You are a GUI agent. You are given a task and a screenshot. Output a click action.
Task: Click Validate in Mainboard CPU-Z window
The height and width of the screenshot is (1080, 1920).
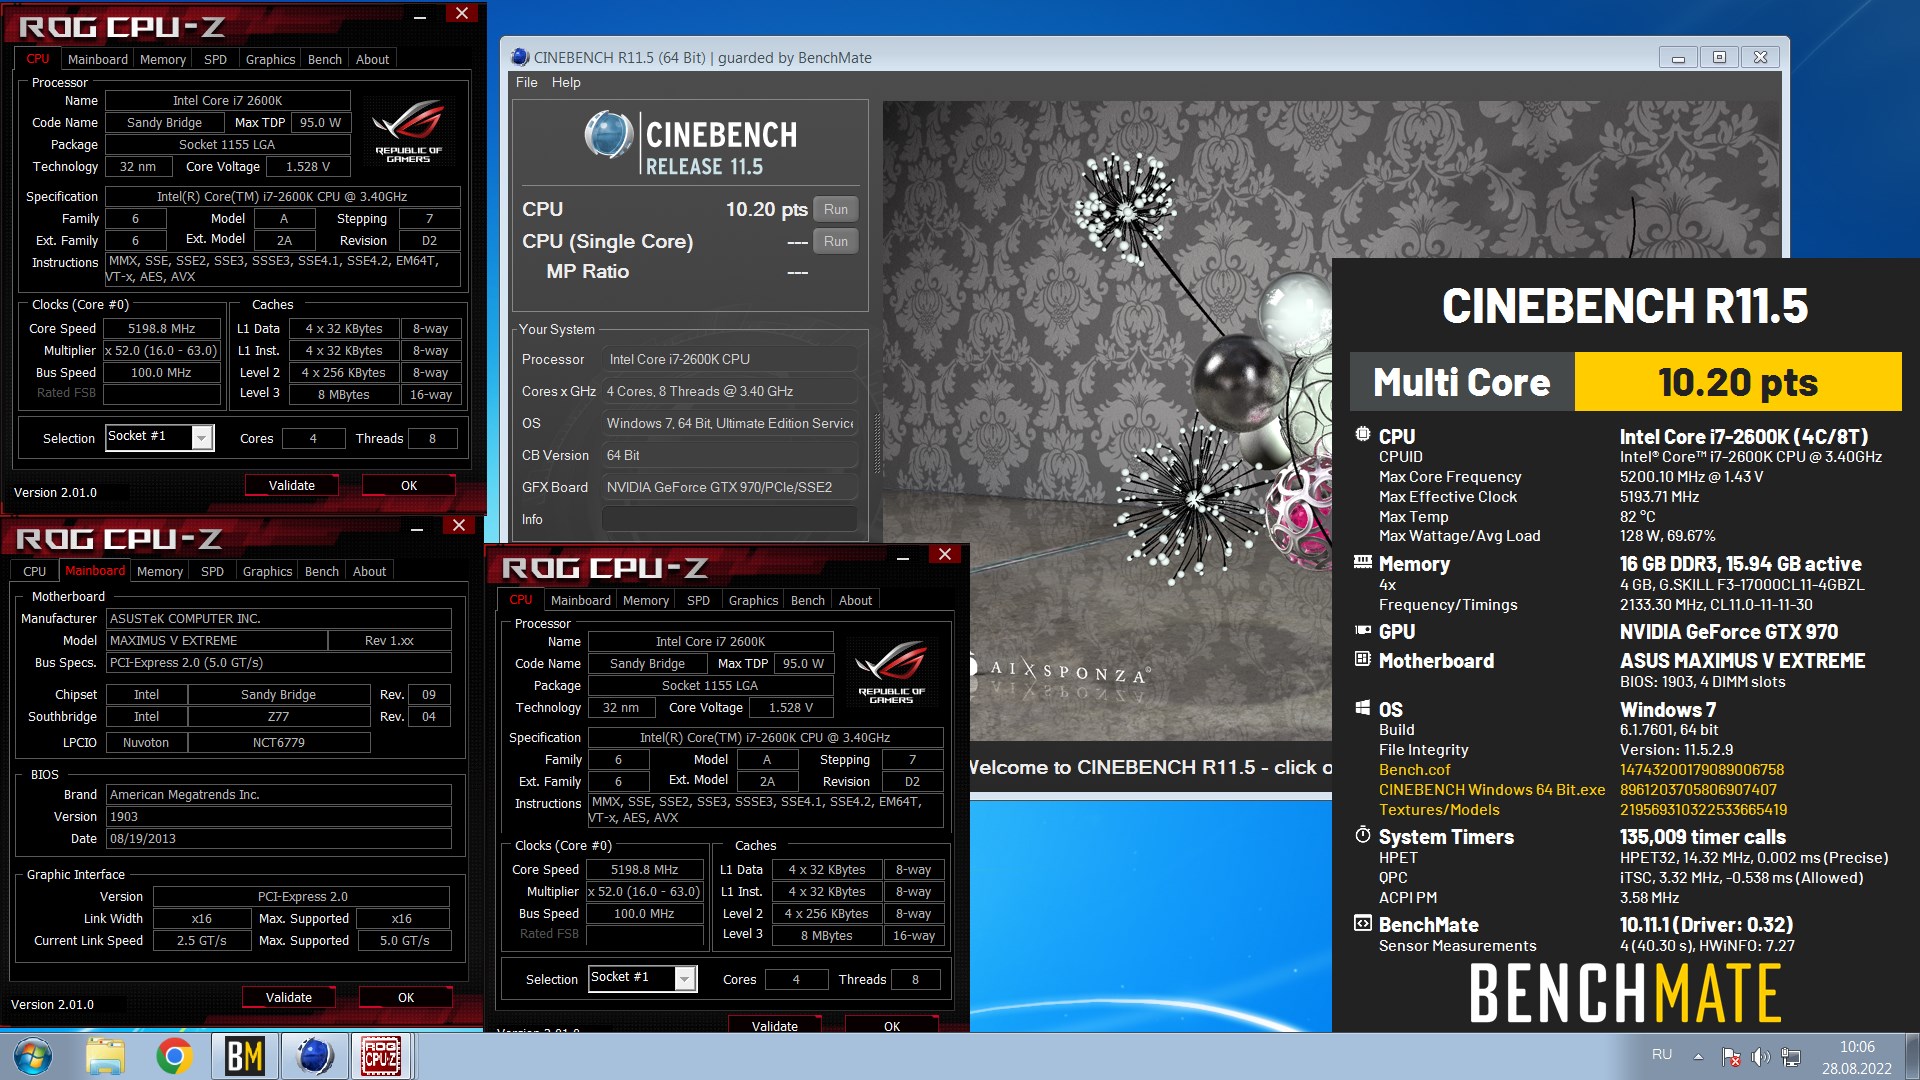click(x=289, y=997)
